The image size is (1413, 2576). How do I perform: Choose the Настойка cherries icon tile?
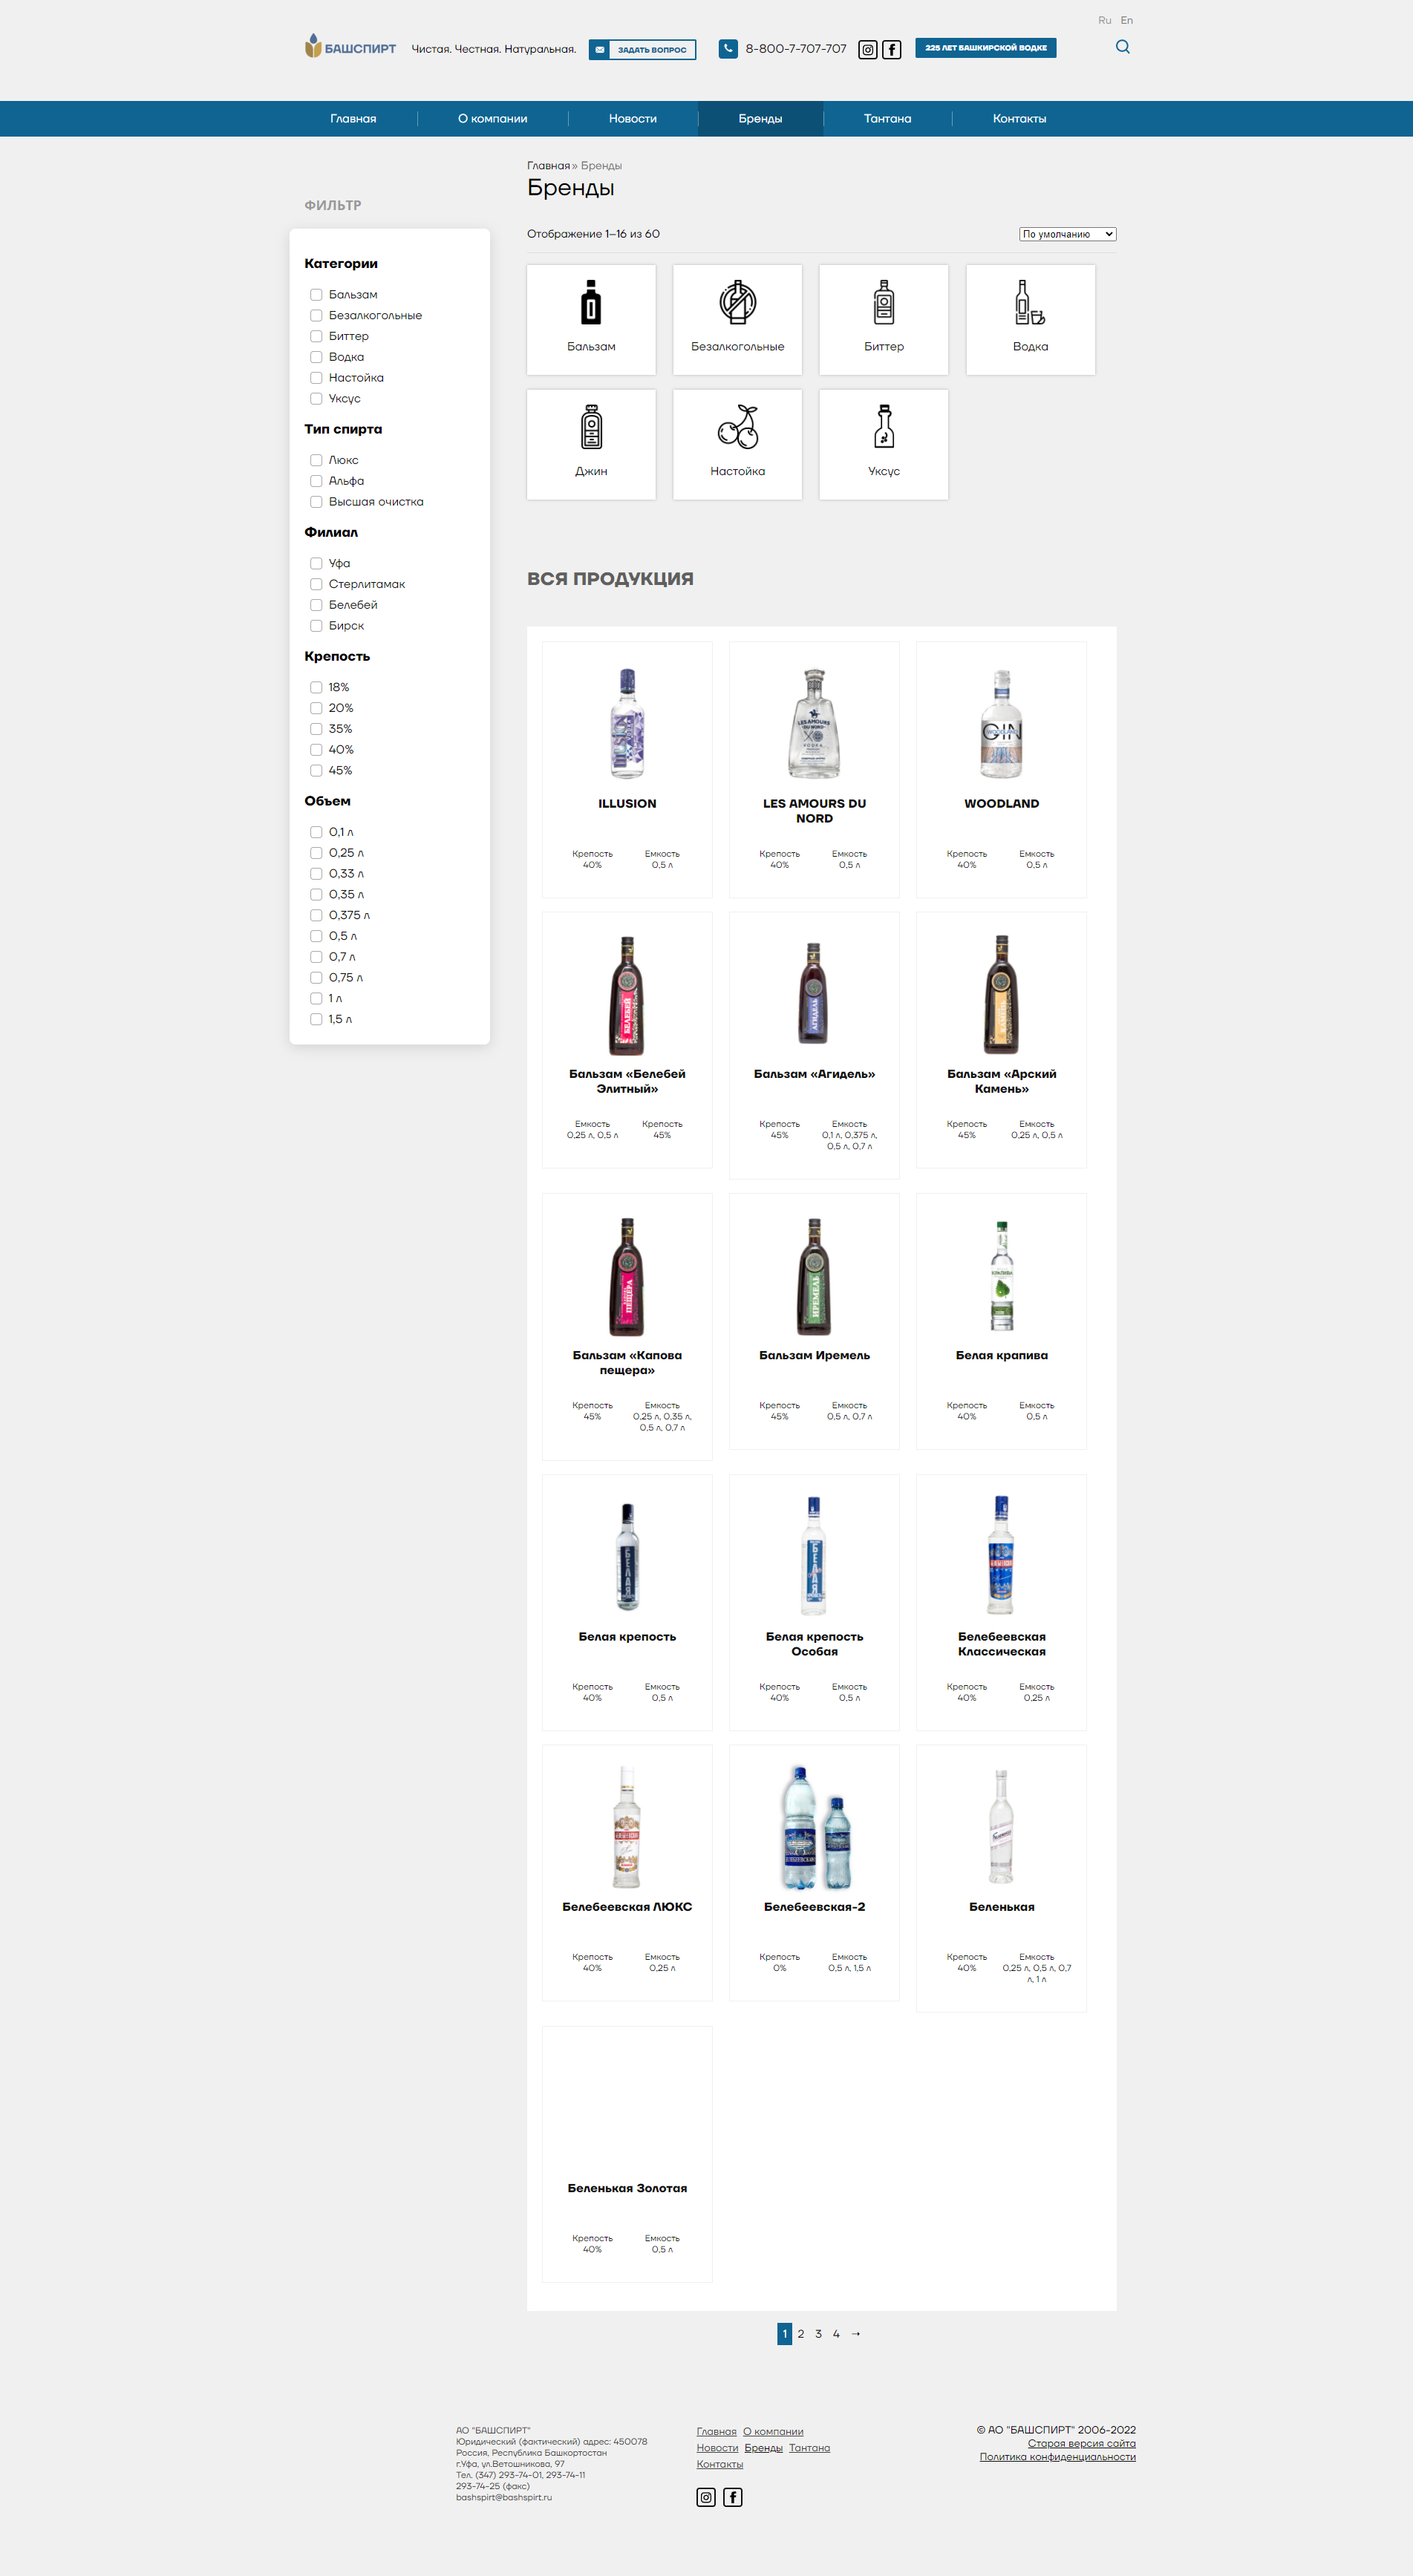pos(738,445)
